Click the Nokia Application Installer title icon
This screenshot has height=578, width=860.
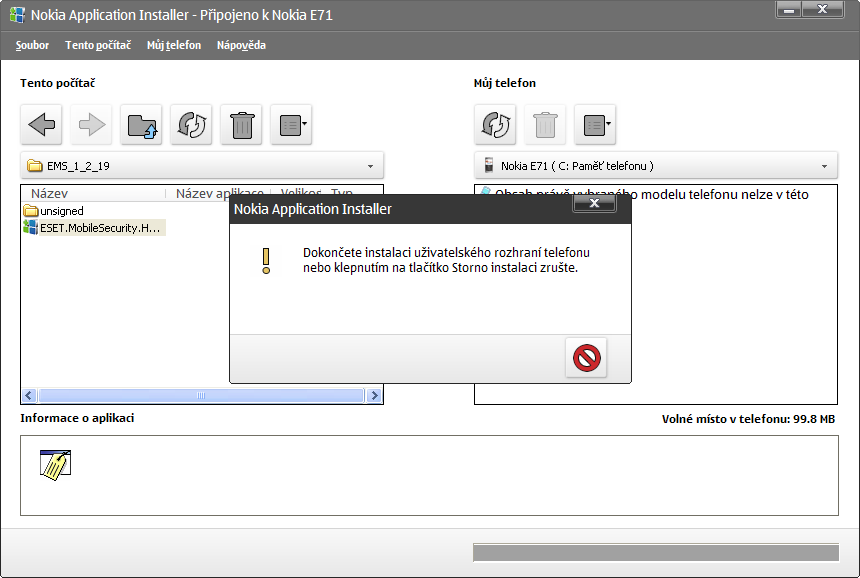click(x=17, y=15)
